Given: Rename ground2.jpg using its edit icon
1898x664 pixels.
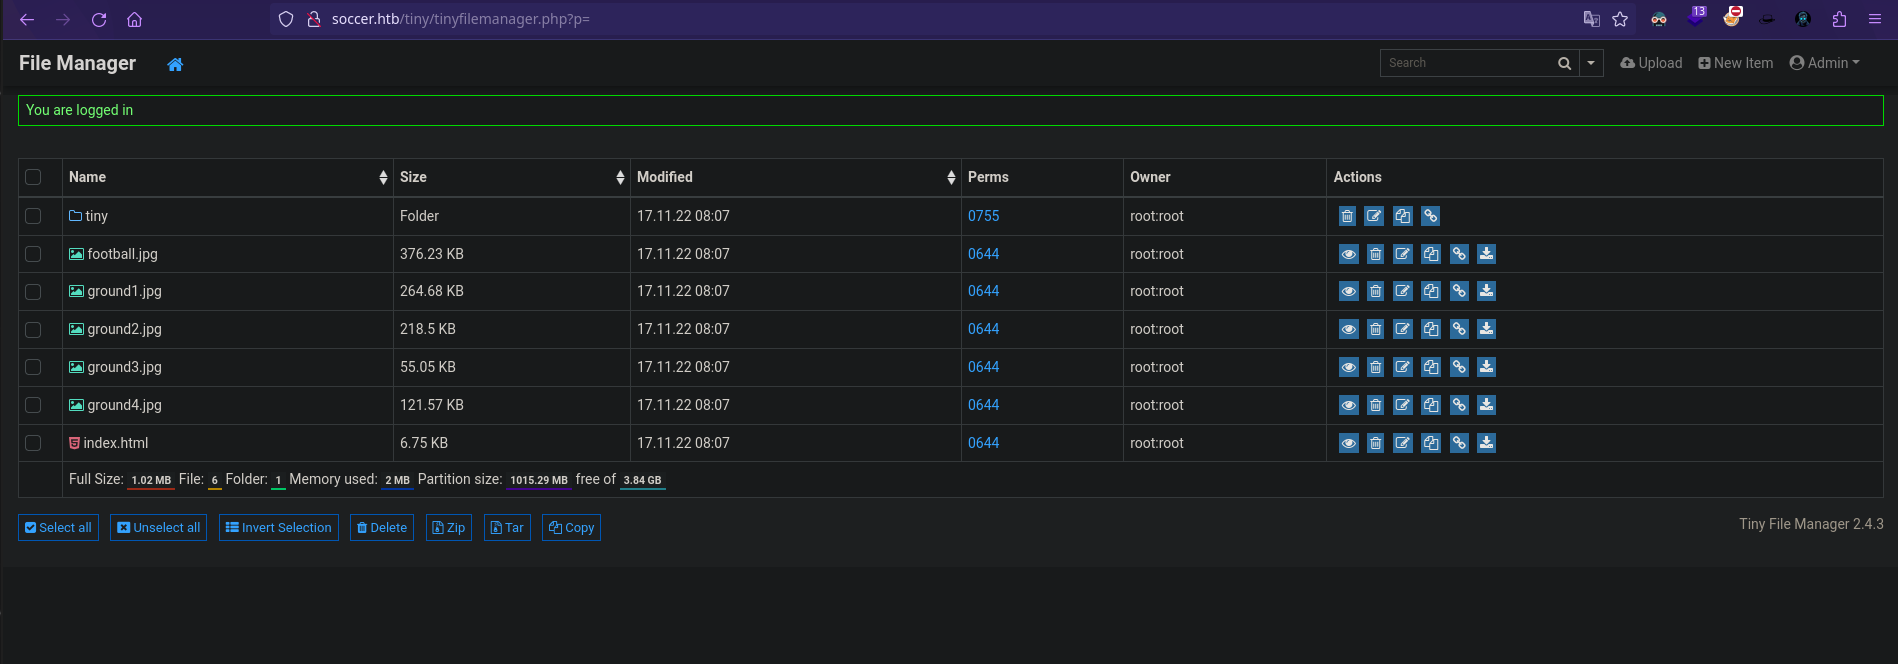Looking at the screenshot, I should tap(1403, 330).
